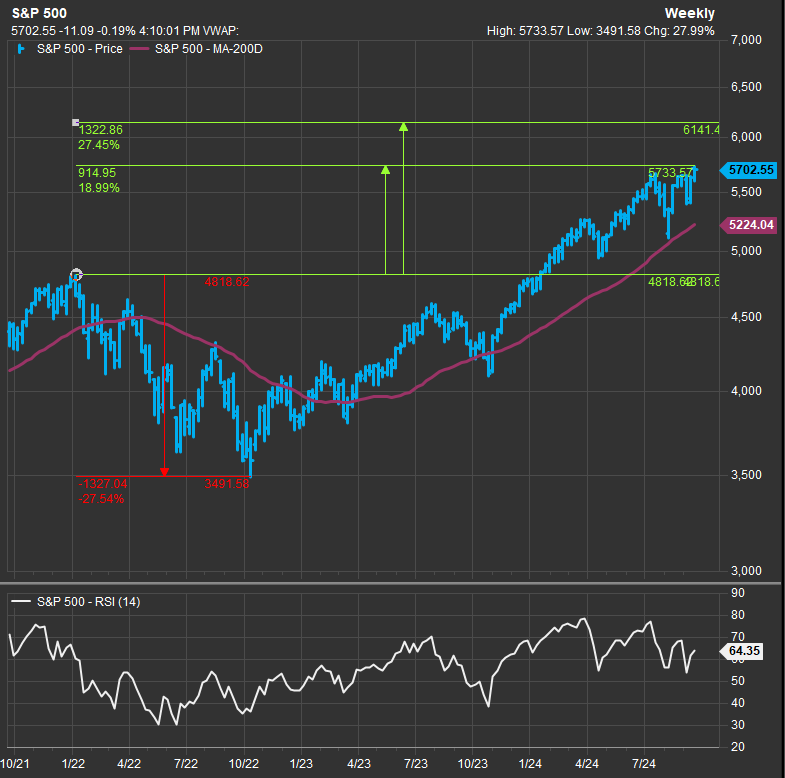Click the 4/23 date axis label

(359, 764)
